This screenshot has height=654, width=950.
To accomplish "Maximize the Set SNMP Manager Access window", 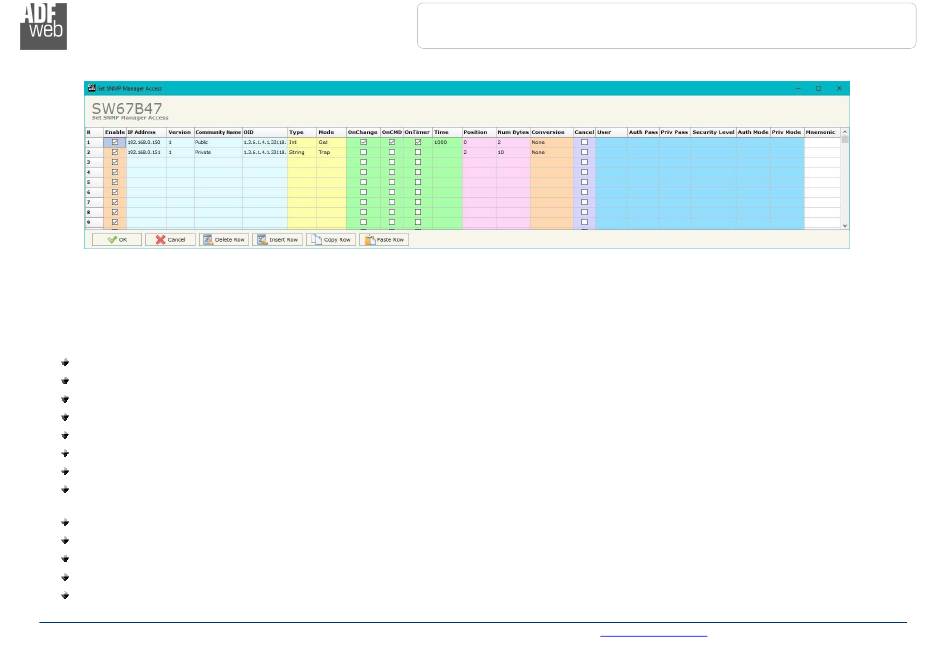I will [x=819, y=88].
